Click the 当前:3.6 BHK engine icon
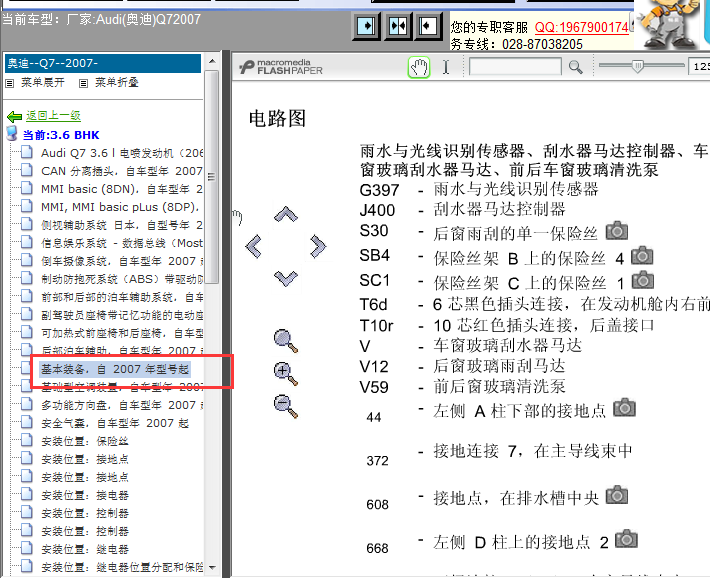 [x=12, y=134]
